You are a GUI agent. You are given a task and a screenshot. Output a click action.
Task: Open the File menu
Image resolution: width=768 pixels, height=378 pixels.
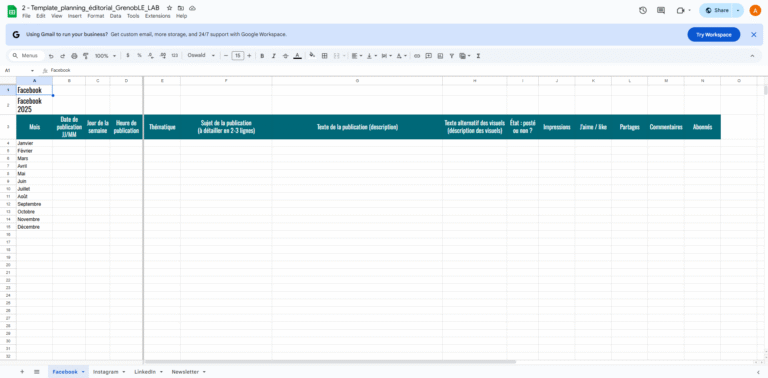tap(26, 16)
